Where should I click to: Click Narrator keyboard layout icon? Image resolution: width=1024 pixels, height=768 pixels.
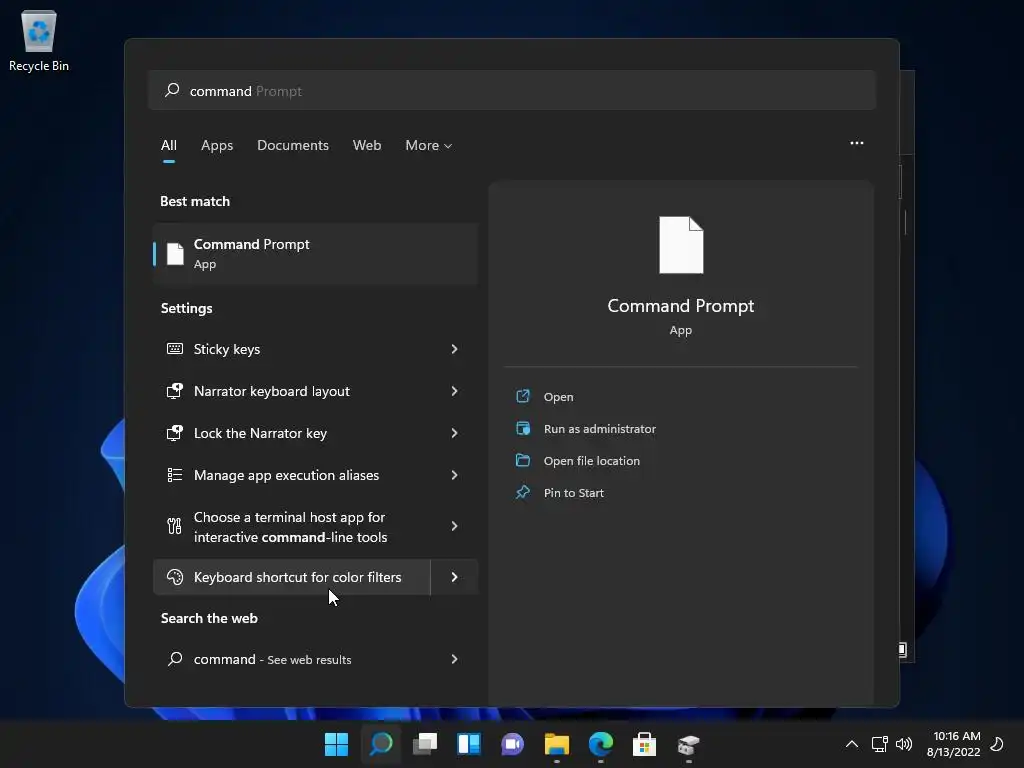coord(174,391)
